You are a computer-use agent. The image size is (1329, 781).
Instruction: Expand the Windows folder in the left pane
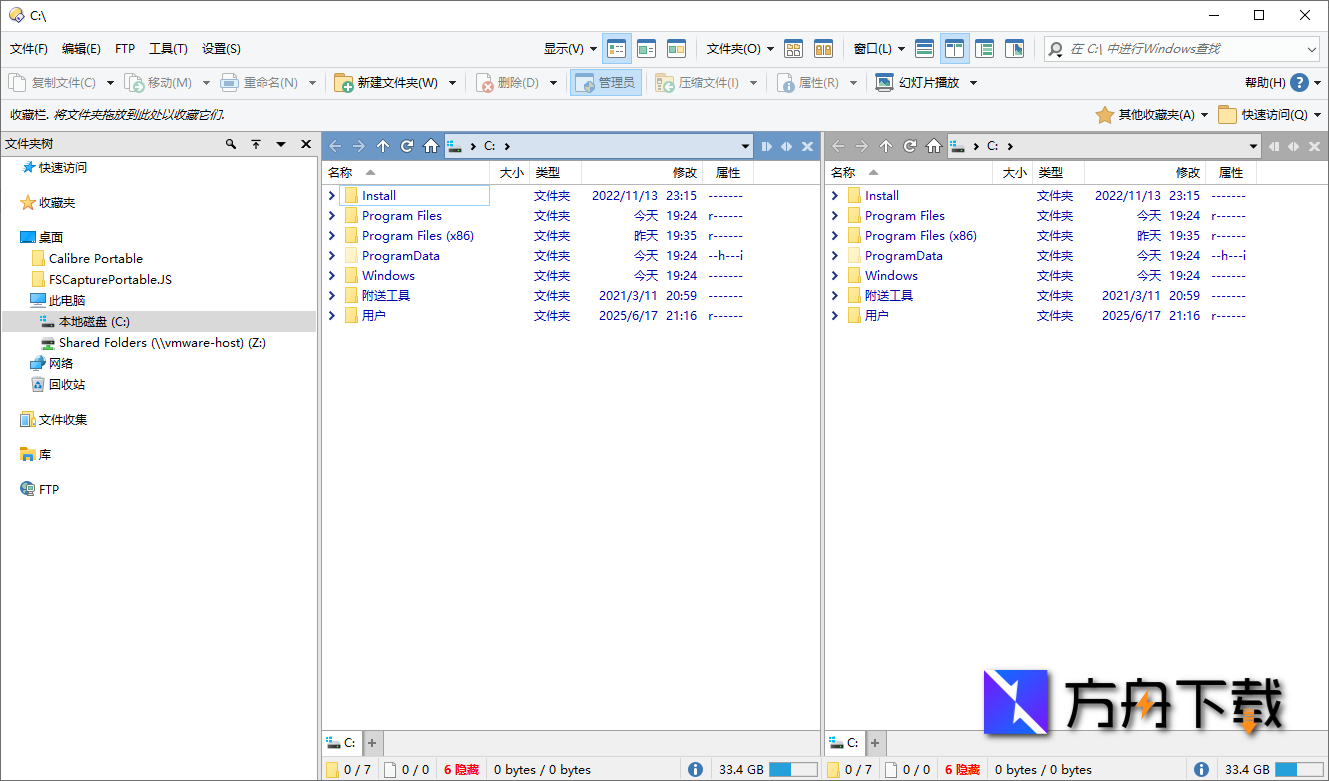click(331, 275)
